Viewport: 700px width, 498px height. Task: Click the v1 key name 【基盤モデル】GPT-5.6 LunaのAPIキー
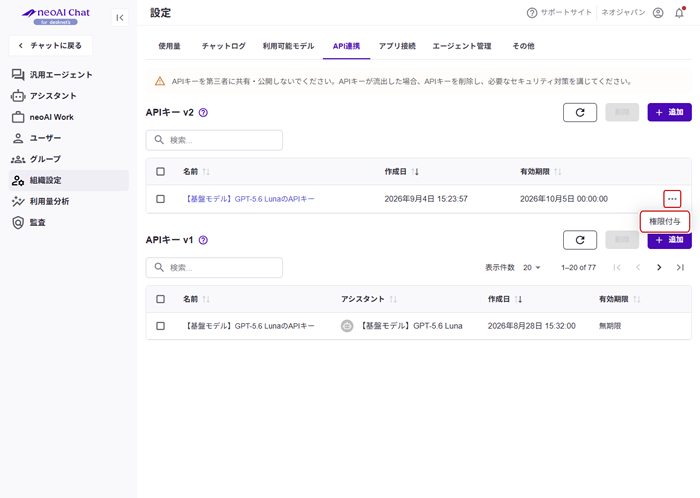click(x=249, y=326)
